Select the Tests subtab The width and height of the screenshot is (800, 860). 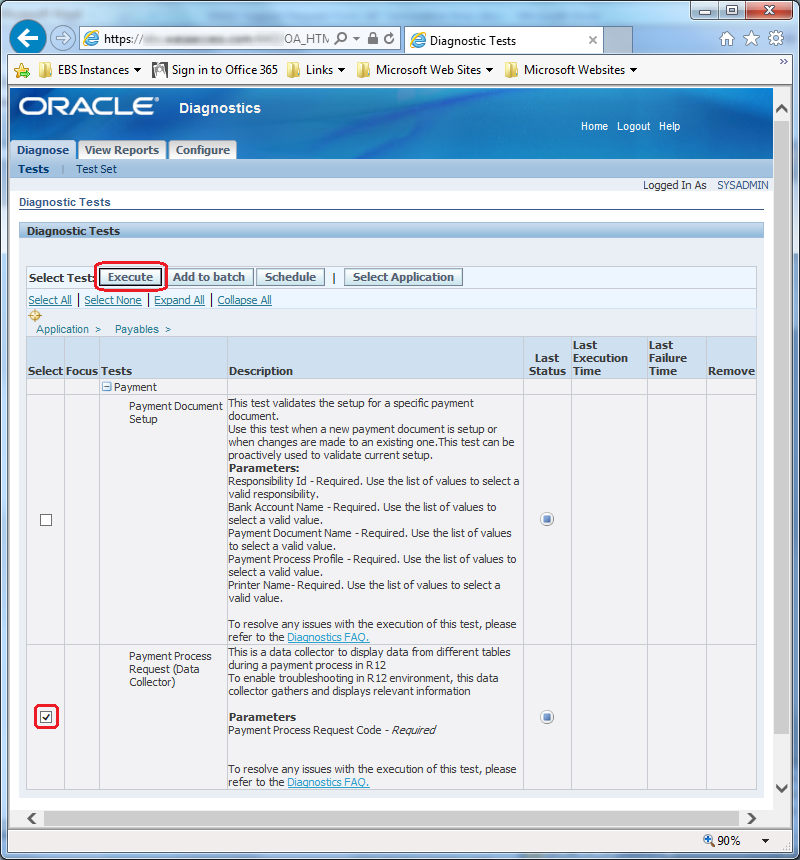pos(33,169)
